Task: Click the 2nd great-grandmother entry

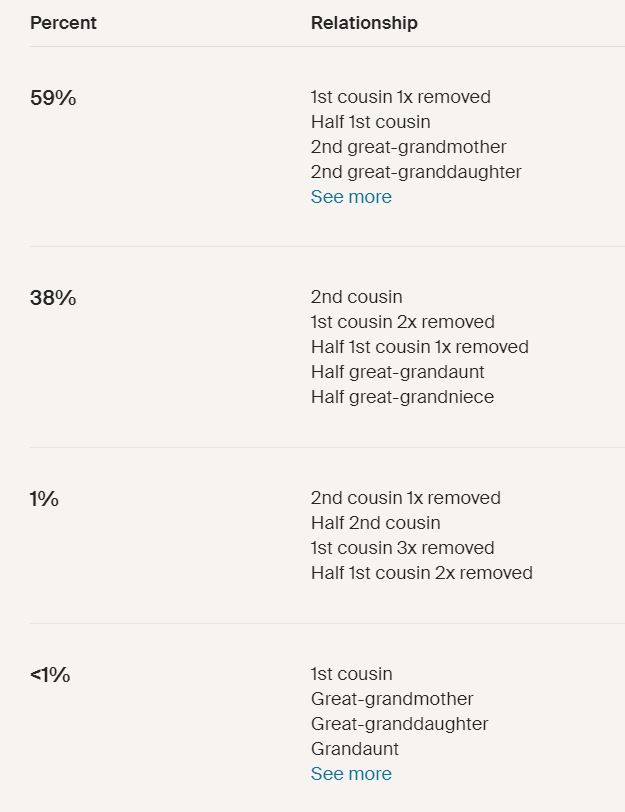Action: point(409,147)
